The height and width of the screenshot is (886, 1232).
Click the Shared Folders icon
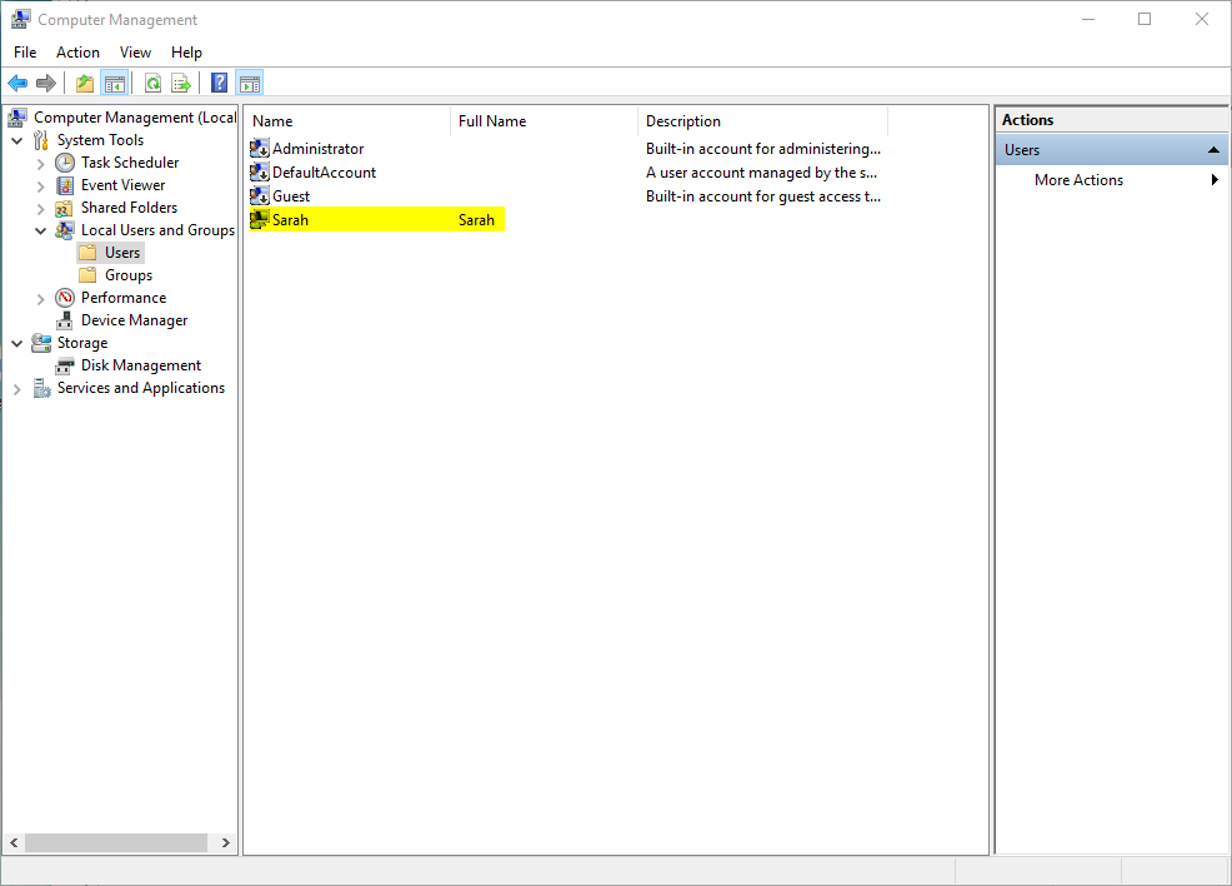click(x=65, y=208)
